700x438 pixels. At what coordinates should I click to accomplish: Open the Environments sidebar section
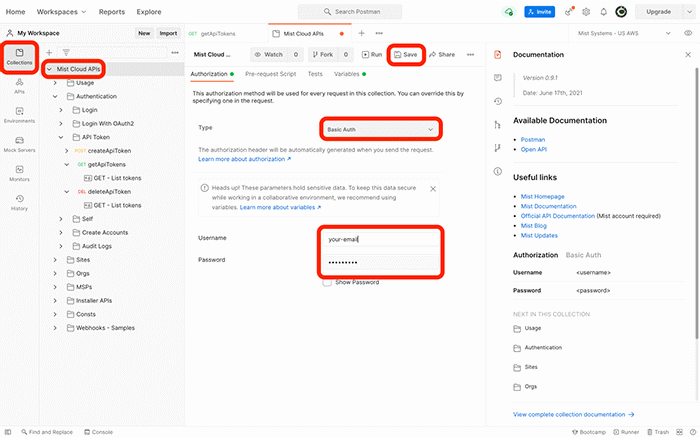tap(19, 115)
